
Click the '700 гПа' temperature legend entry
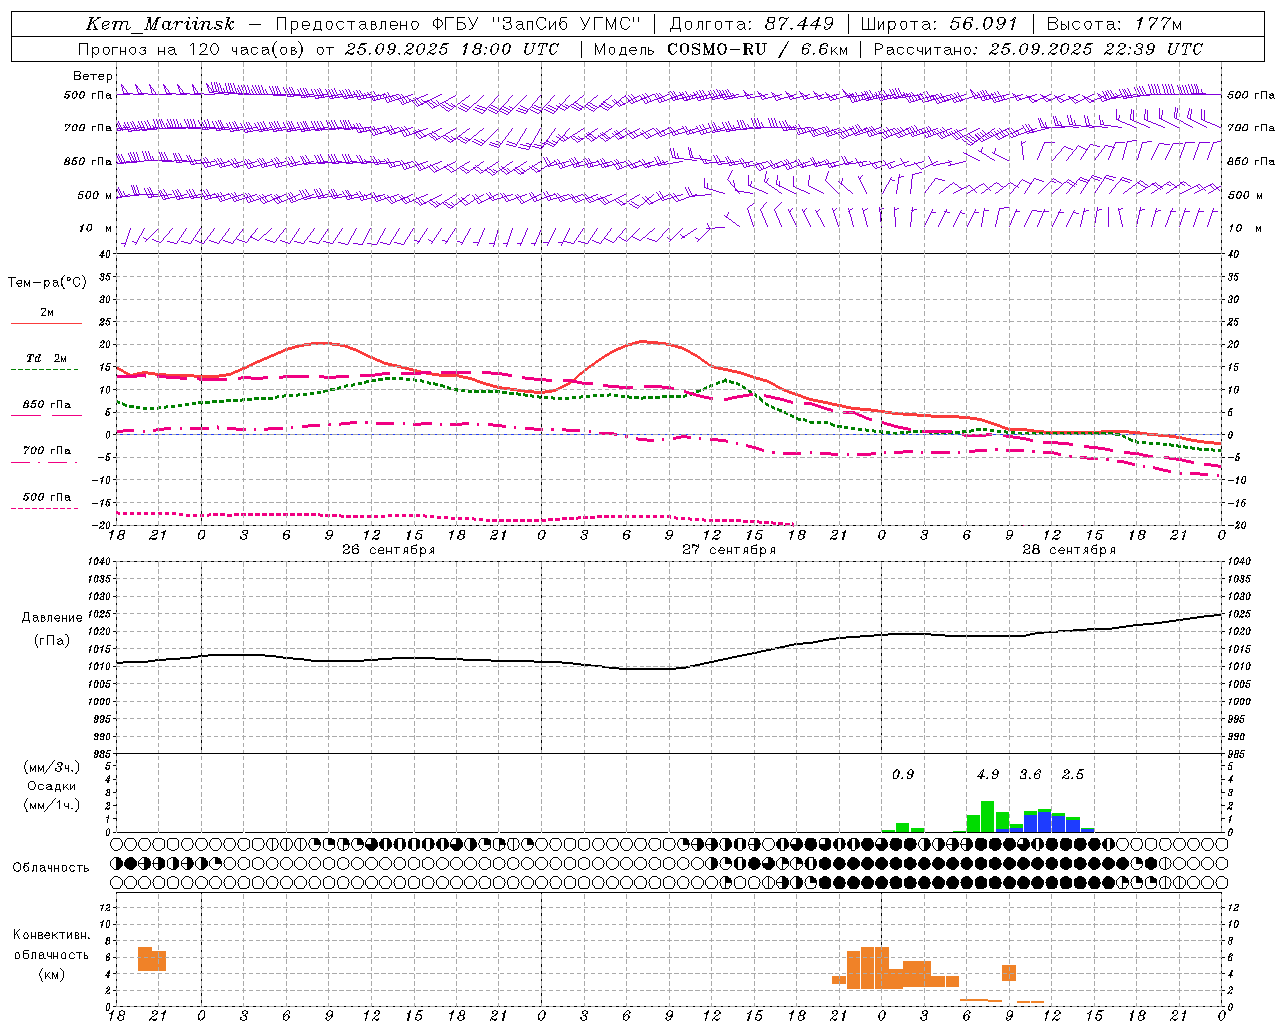coord(47,451)
